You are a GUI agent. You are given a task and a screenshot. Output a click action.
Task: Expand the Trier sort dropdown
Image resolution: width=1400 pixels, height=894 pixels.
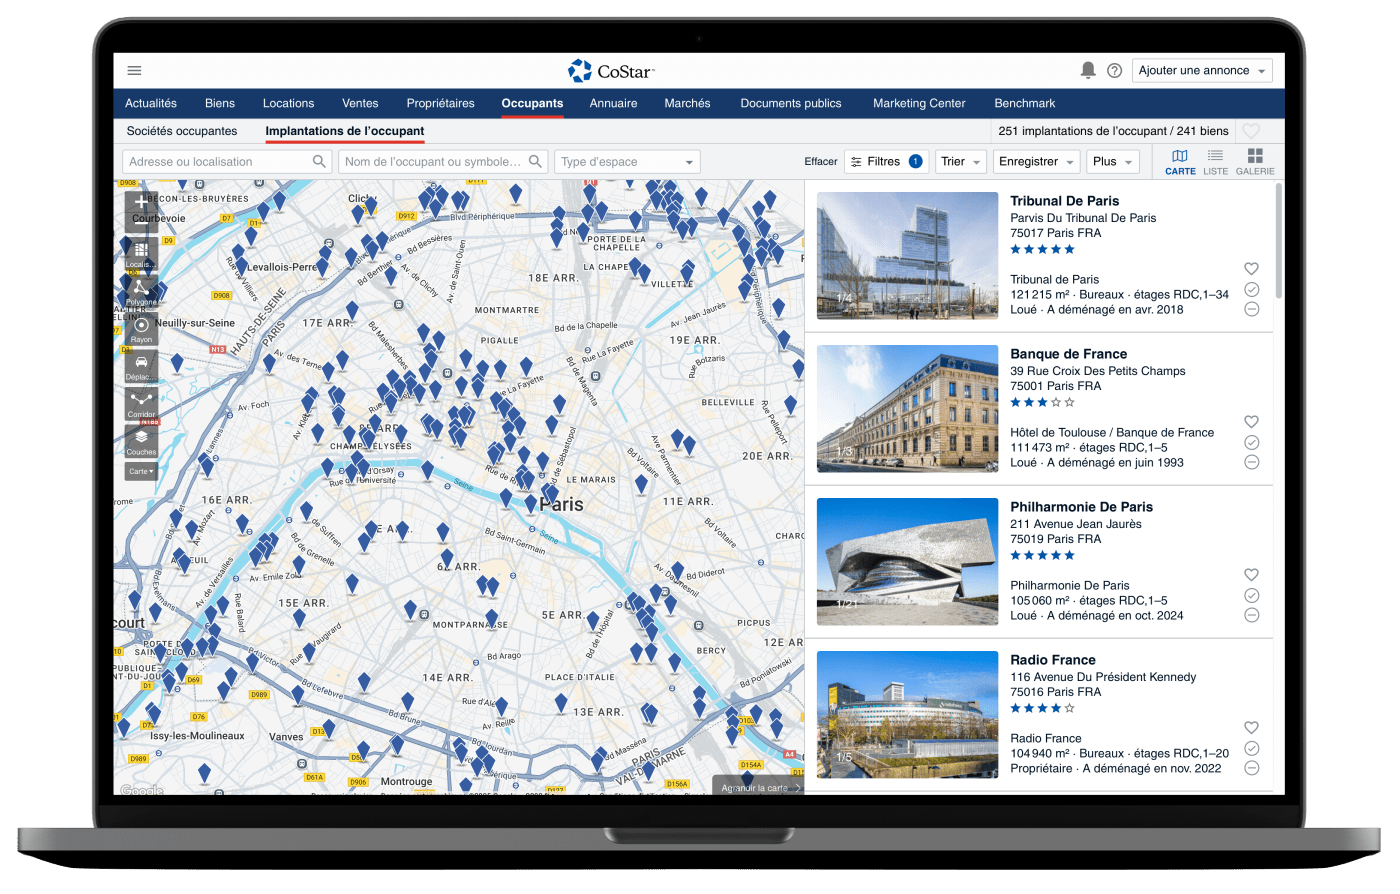coord(961,162)
